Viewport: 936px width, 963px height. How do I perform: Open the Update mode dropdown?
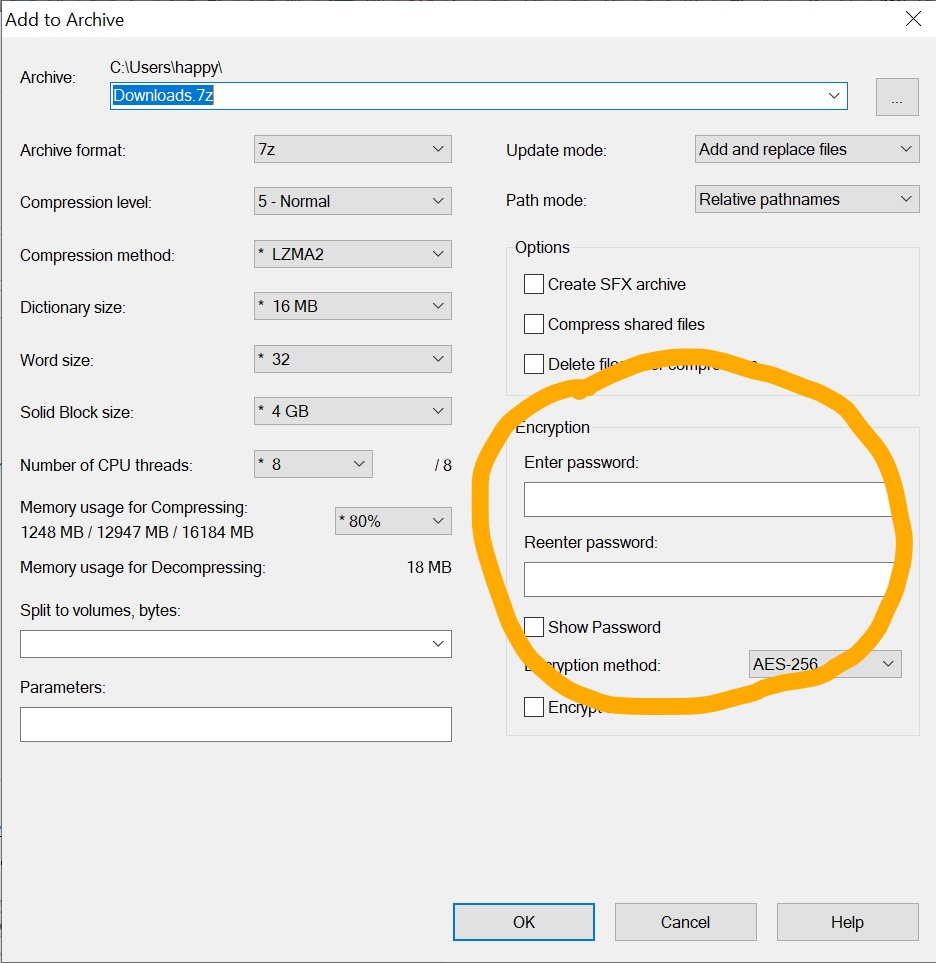(x=806, y=149)
